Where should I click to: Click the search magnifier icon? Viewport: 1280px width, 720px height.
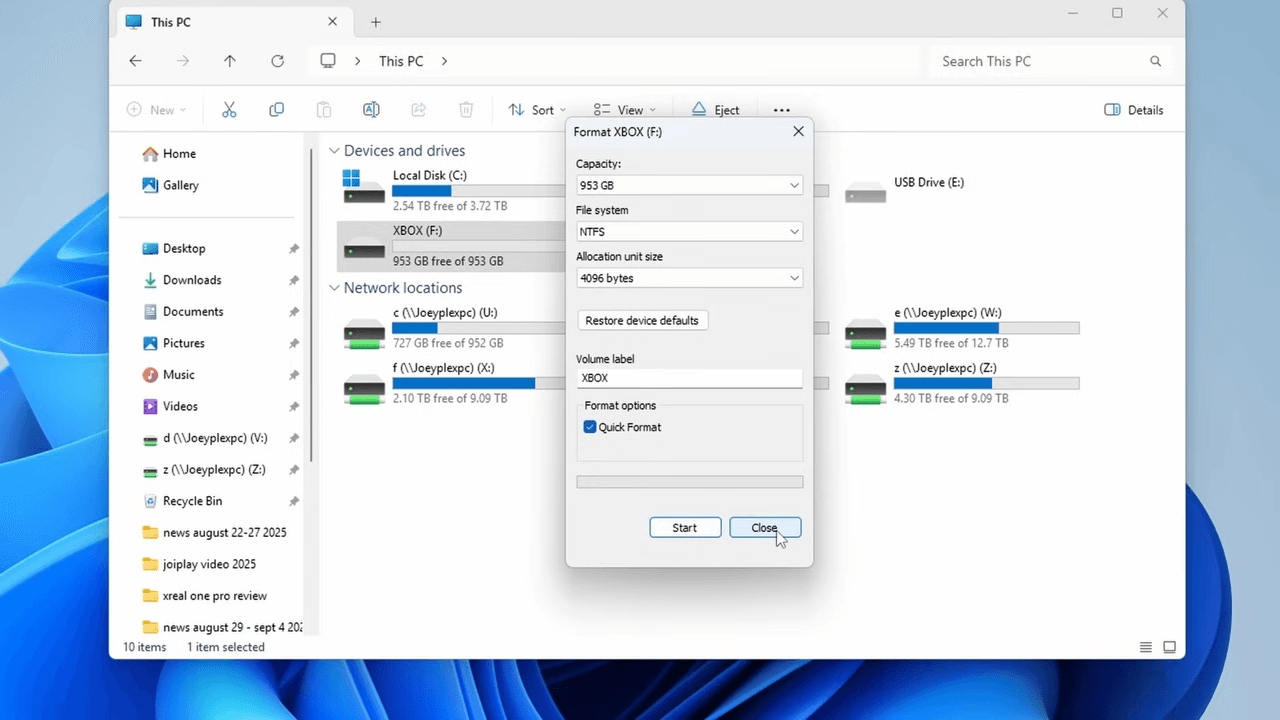1156,61
